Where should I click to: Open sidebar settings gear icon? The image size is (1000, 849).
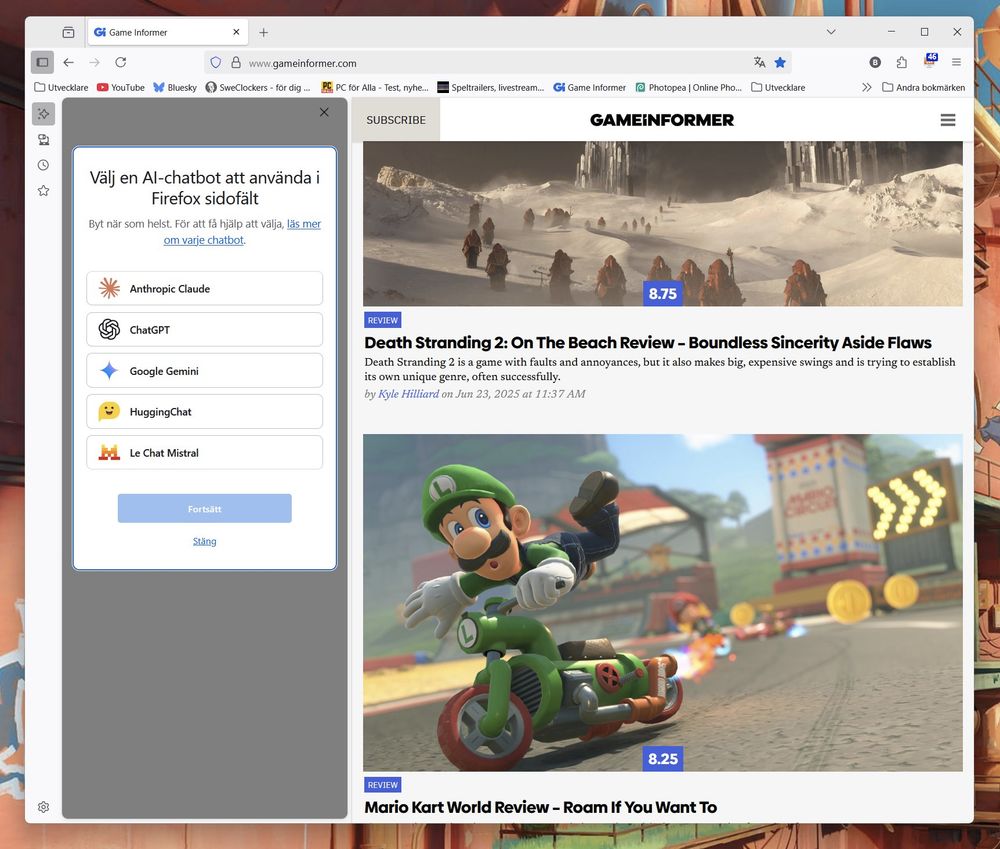tap(43, 807)
